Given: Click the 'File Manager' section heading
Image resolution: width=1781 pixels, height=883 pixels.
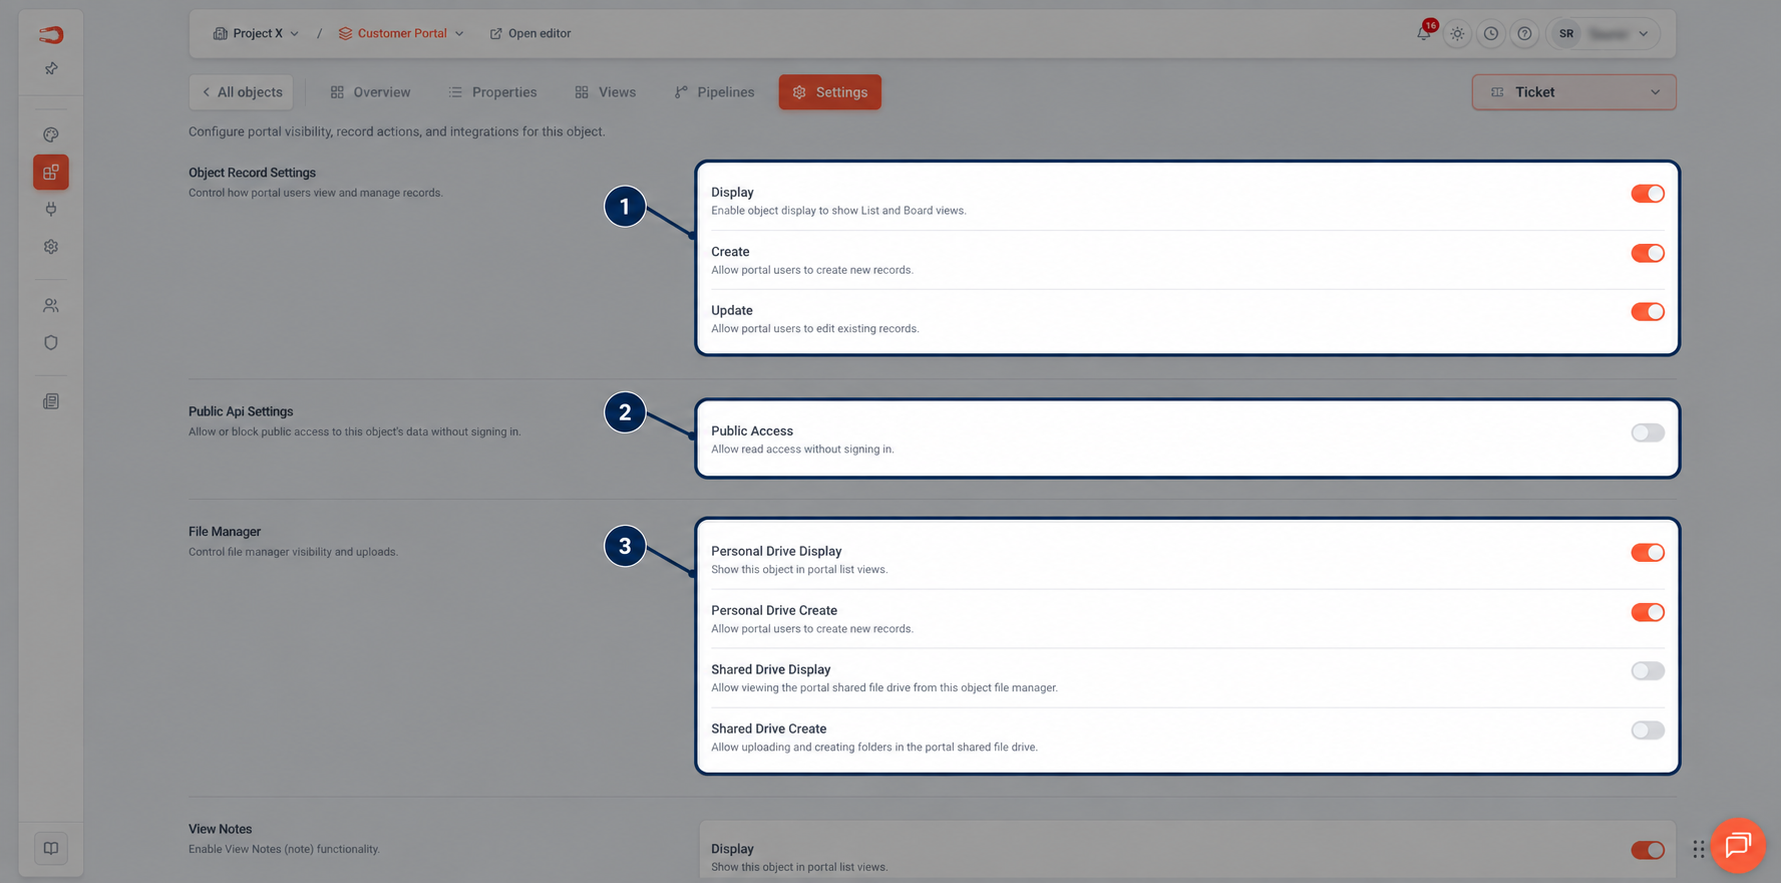Looking at the screenshot, I should point(225,531).
